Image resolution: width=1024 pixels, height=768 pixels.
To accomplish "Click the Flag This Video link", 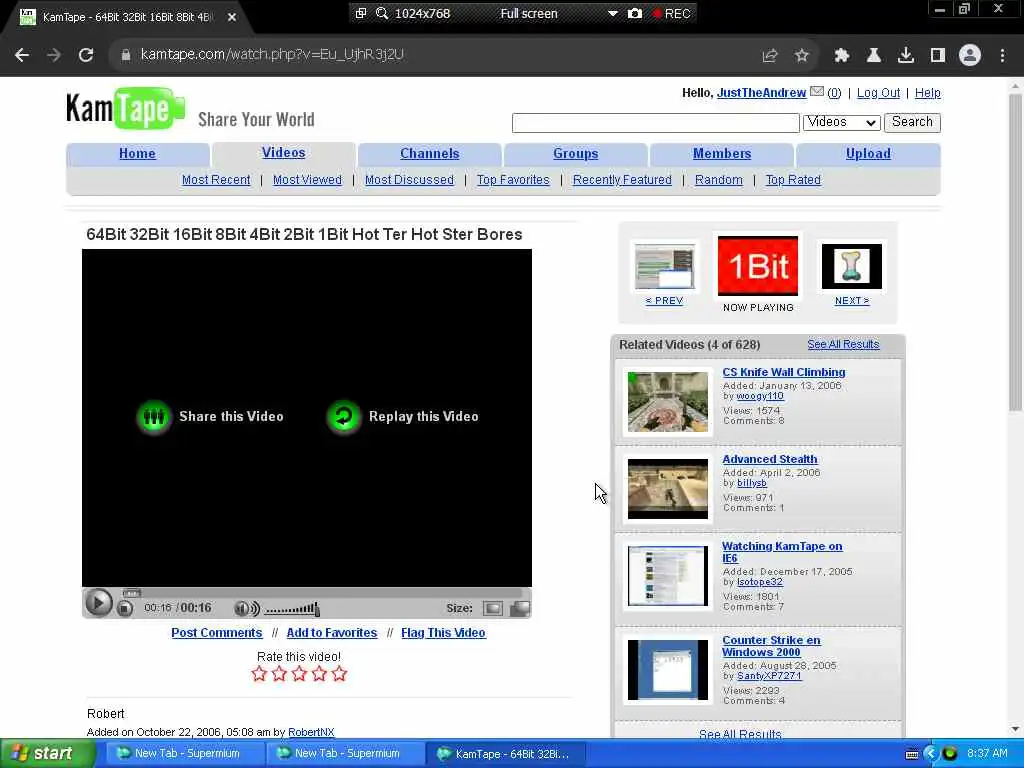I will [x=443, y=633].
